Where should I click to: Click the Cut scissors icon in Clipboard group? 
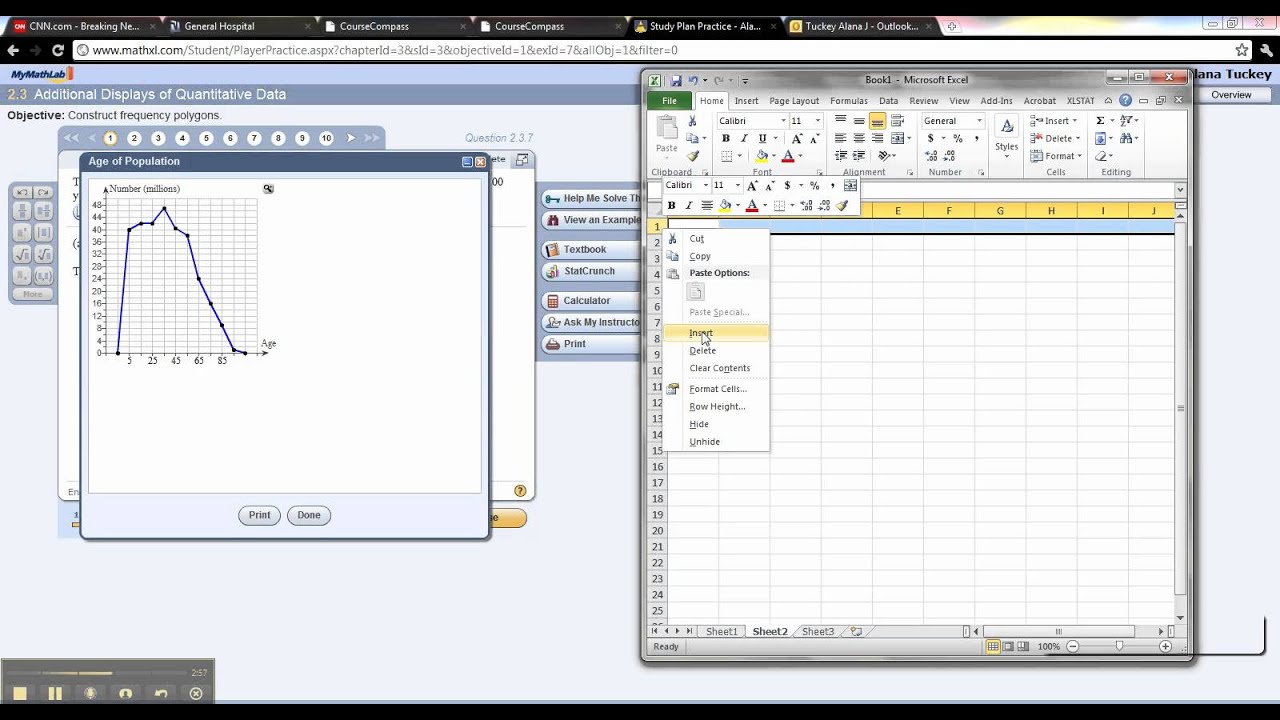coord(692,121)
